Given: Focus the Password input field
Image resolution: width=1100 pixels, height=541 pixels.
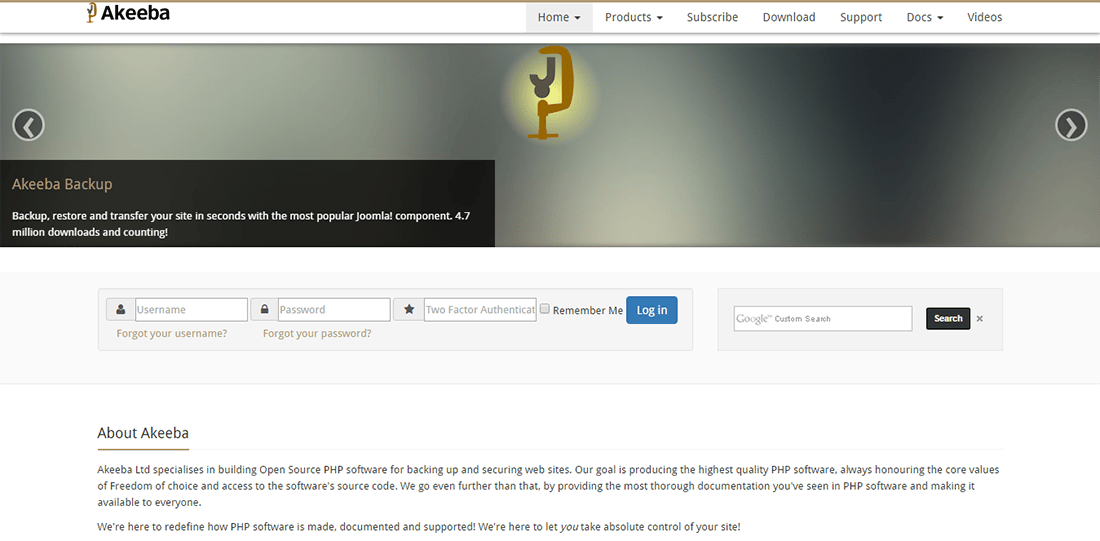Looking at the screenshot, I should tap(334, 309).
